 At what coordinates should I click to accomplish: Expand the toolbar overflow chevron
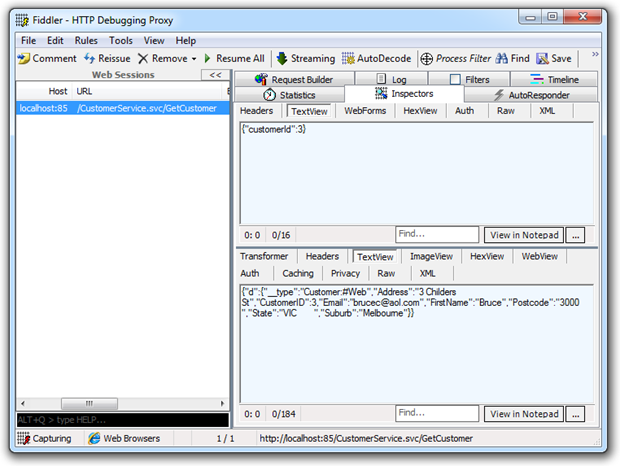[595, 54]
